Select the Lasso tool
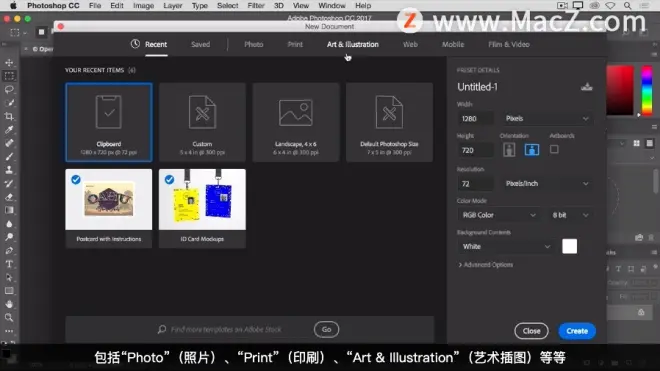 tap(9, 89)
